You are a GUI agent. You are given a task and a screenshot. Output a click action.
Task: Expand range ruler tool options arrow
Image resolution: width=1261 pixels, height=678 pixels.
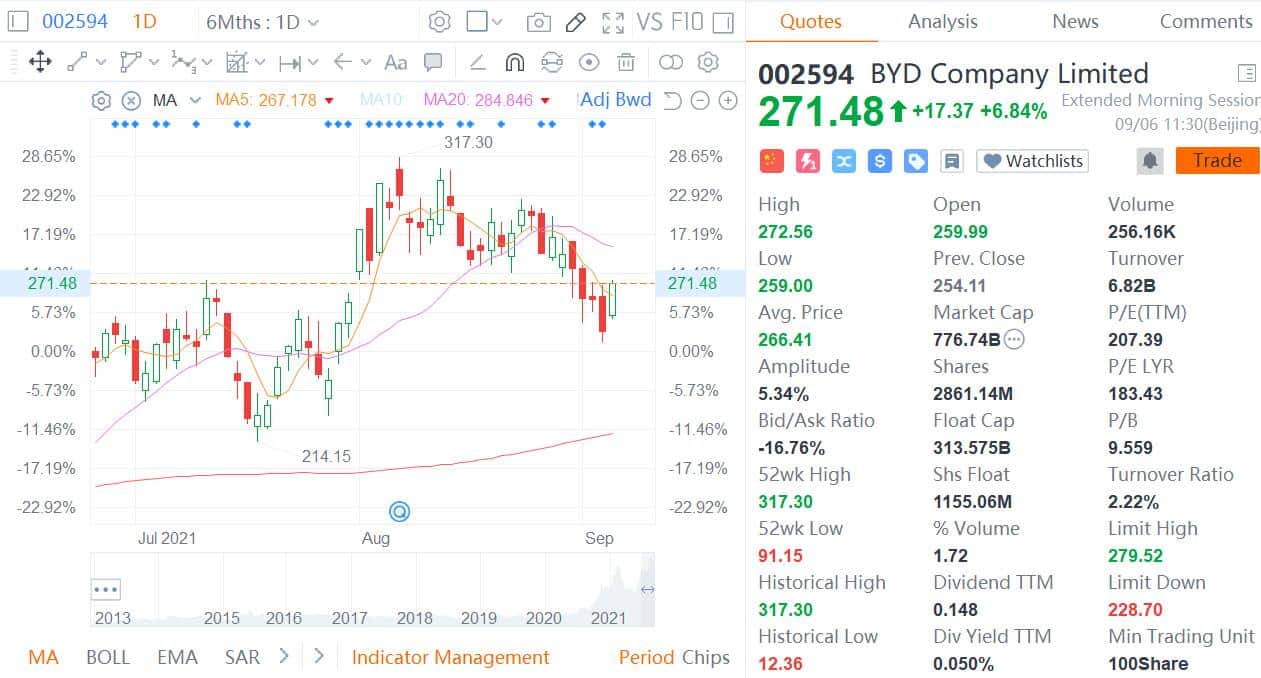313,62
